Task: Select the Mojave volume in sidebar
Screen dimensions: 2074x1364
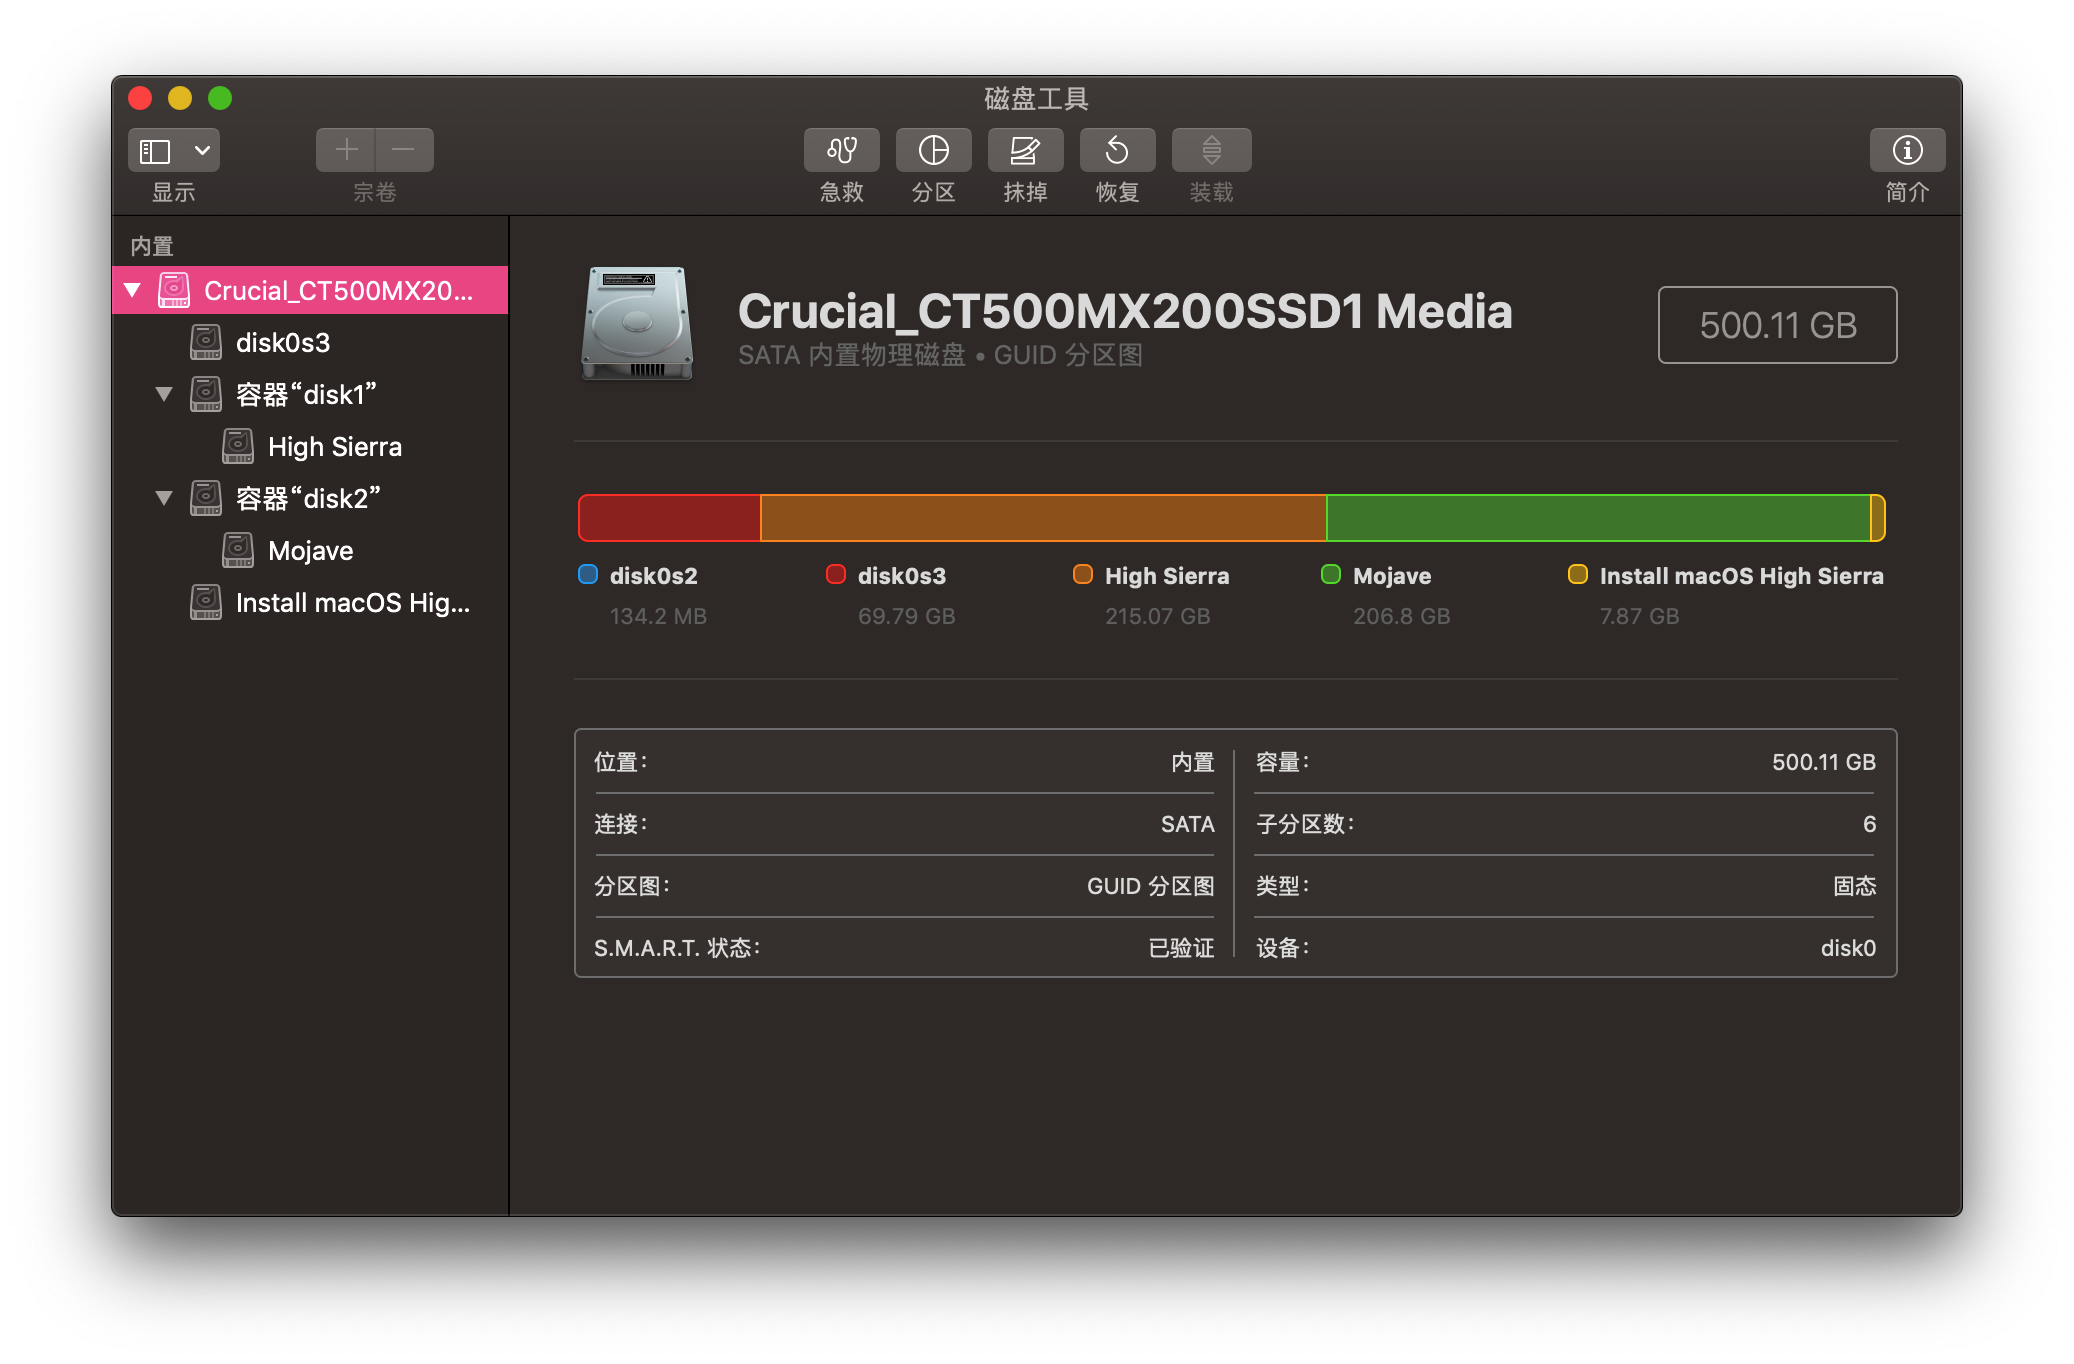Action: coord(310,551)
